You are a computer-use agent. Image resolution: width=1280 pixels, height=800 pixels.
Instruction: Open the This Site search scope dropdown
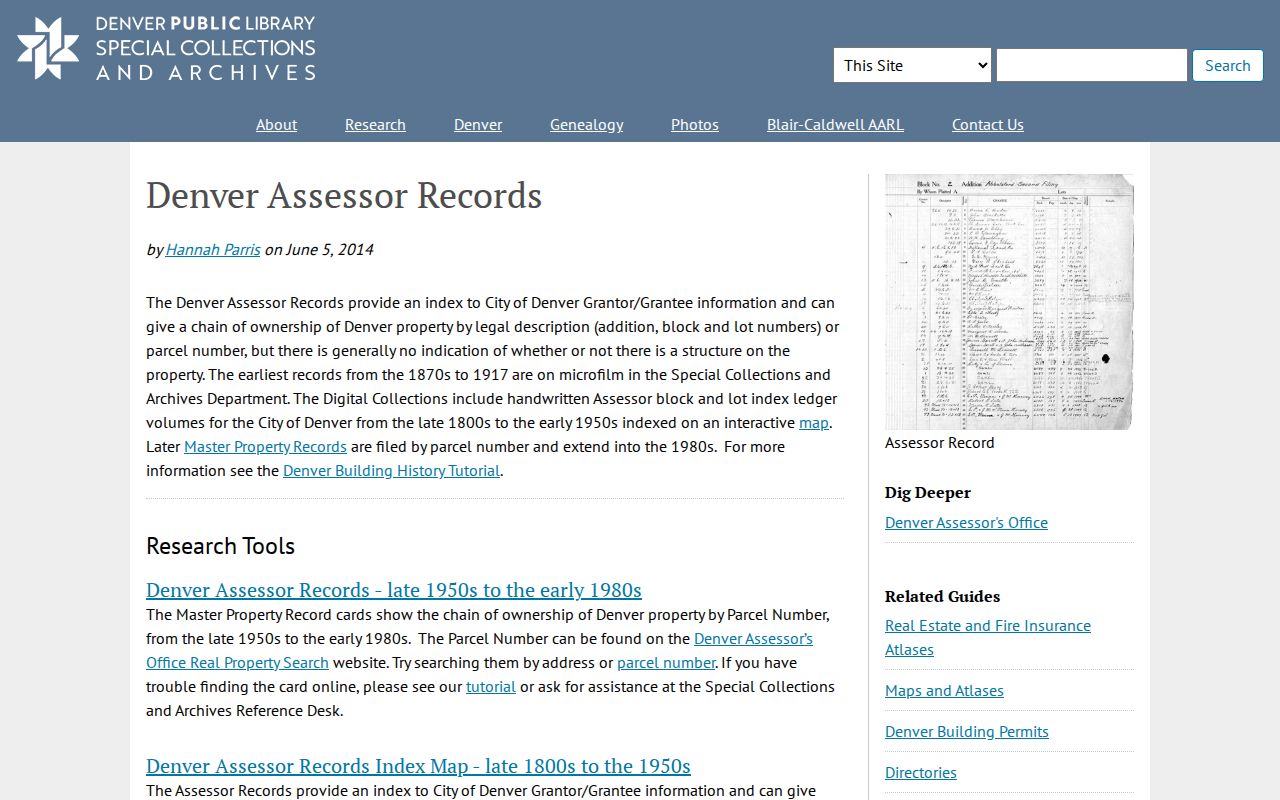pyautogui.click(x=912, y=65)
